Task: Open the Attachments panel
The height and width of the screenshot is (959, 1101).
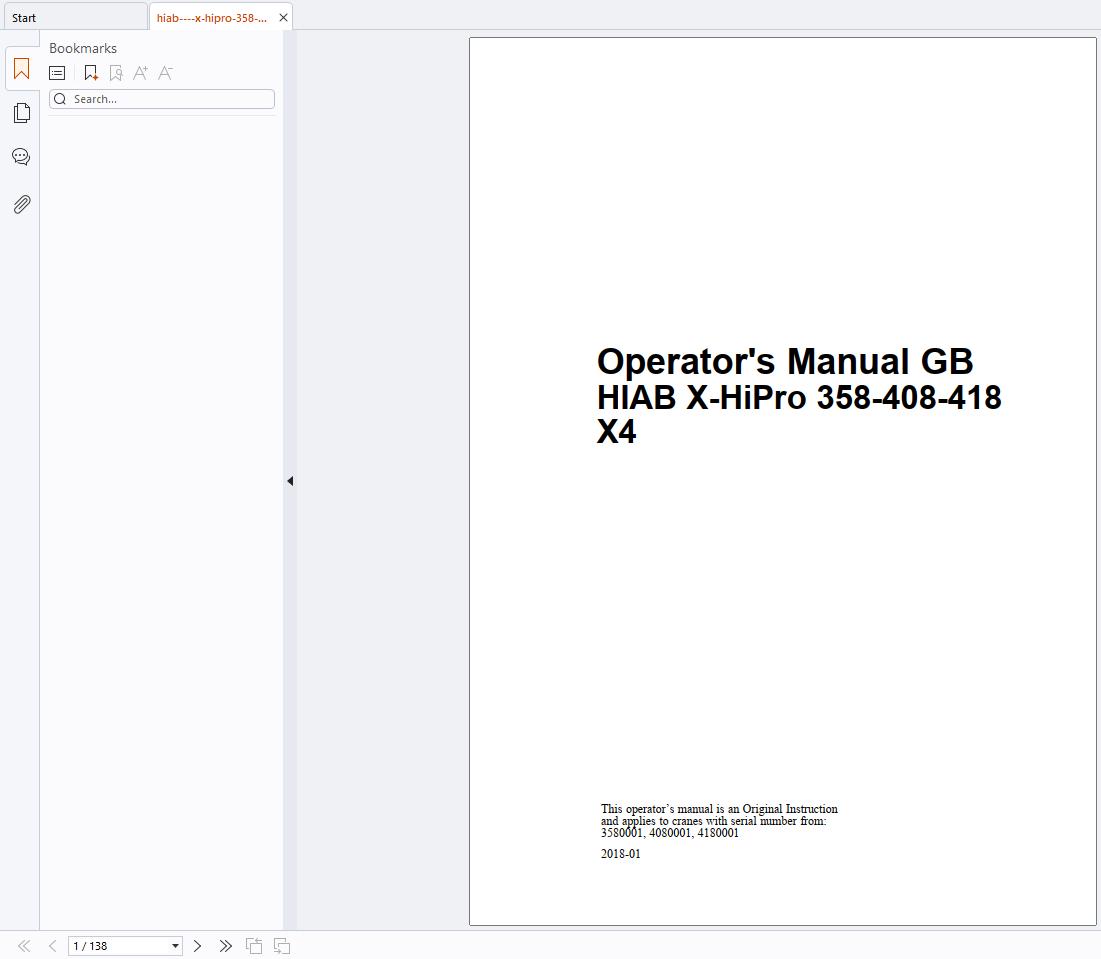Action: [21, 204]
